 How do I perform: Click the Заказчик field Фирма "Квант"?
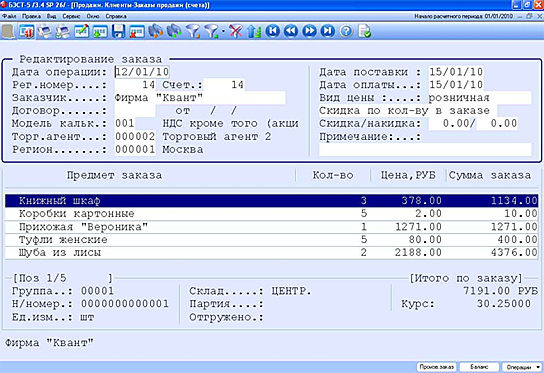coord(200,98)
